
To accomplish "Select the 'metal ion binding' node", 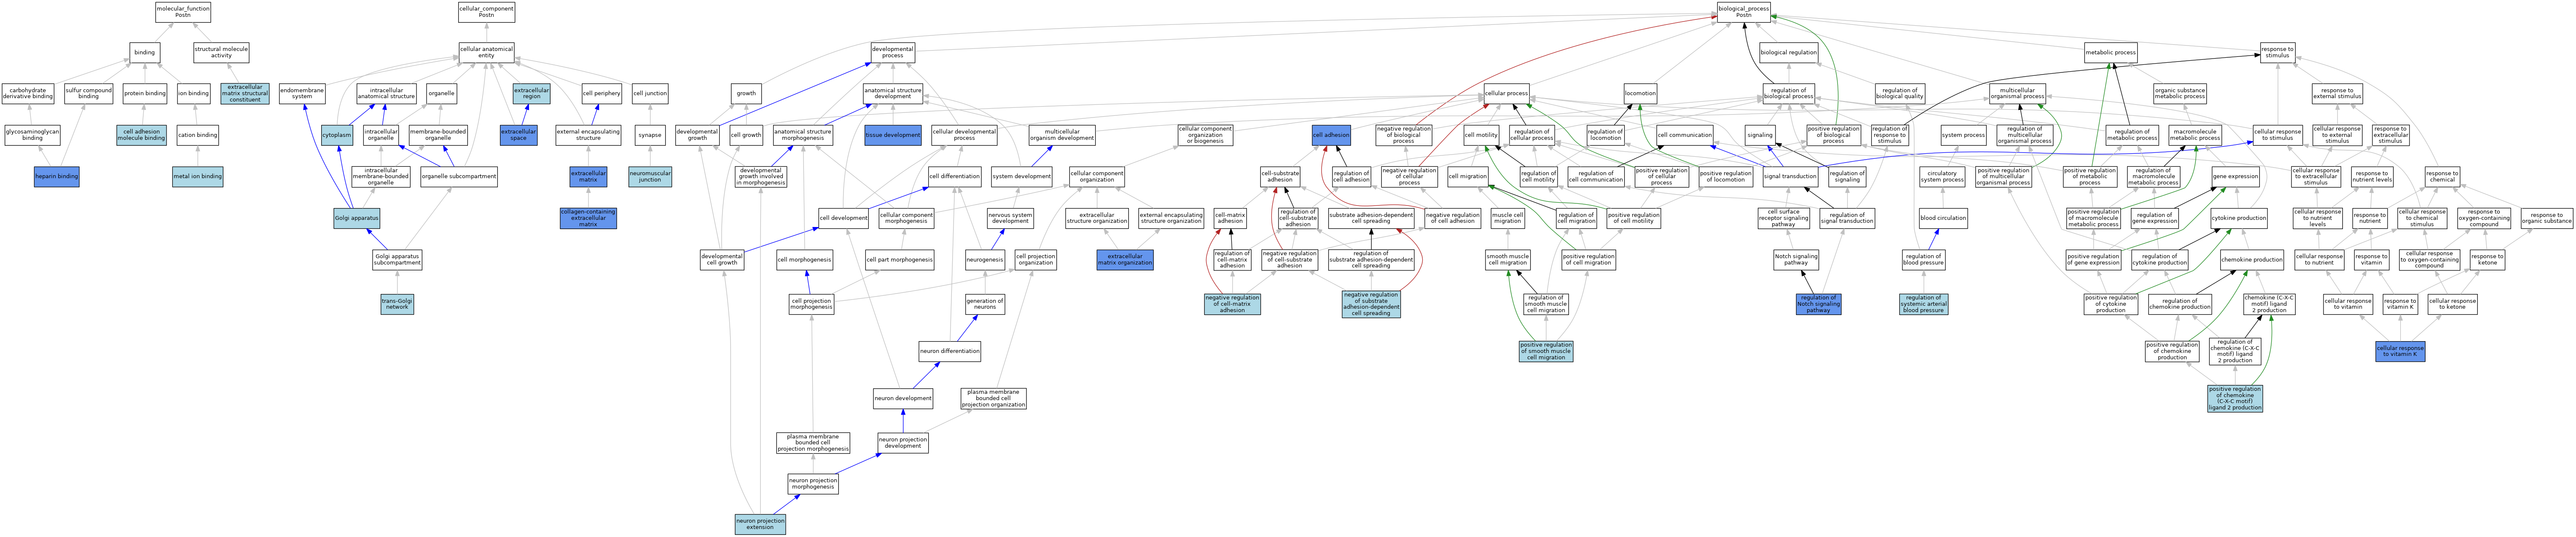I will [x=198, y=177].
